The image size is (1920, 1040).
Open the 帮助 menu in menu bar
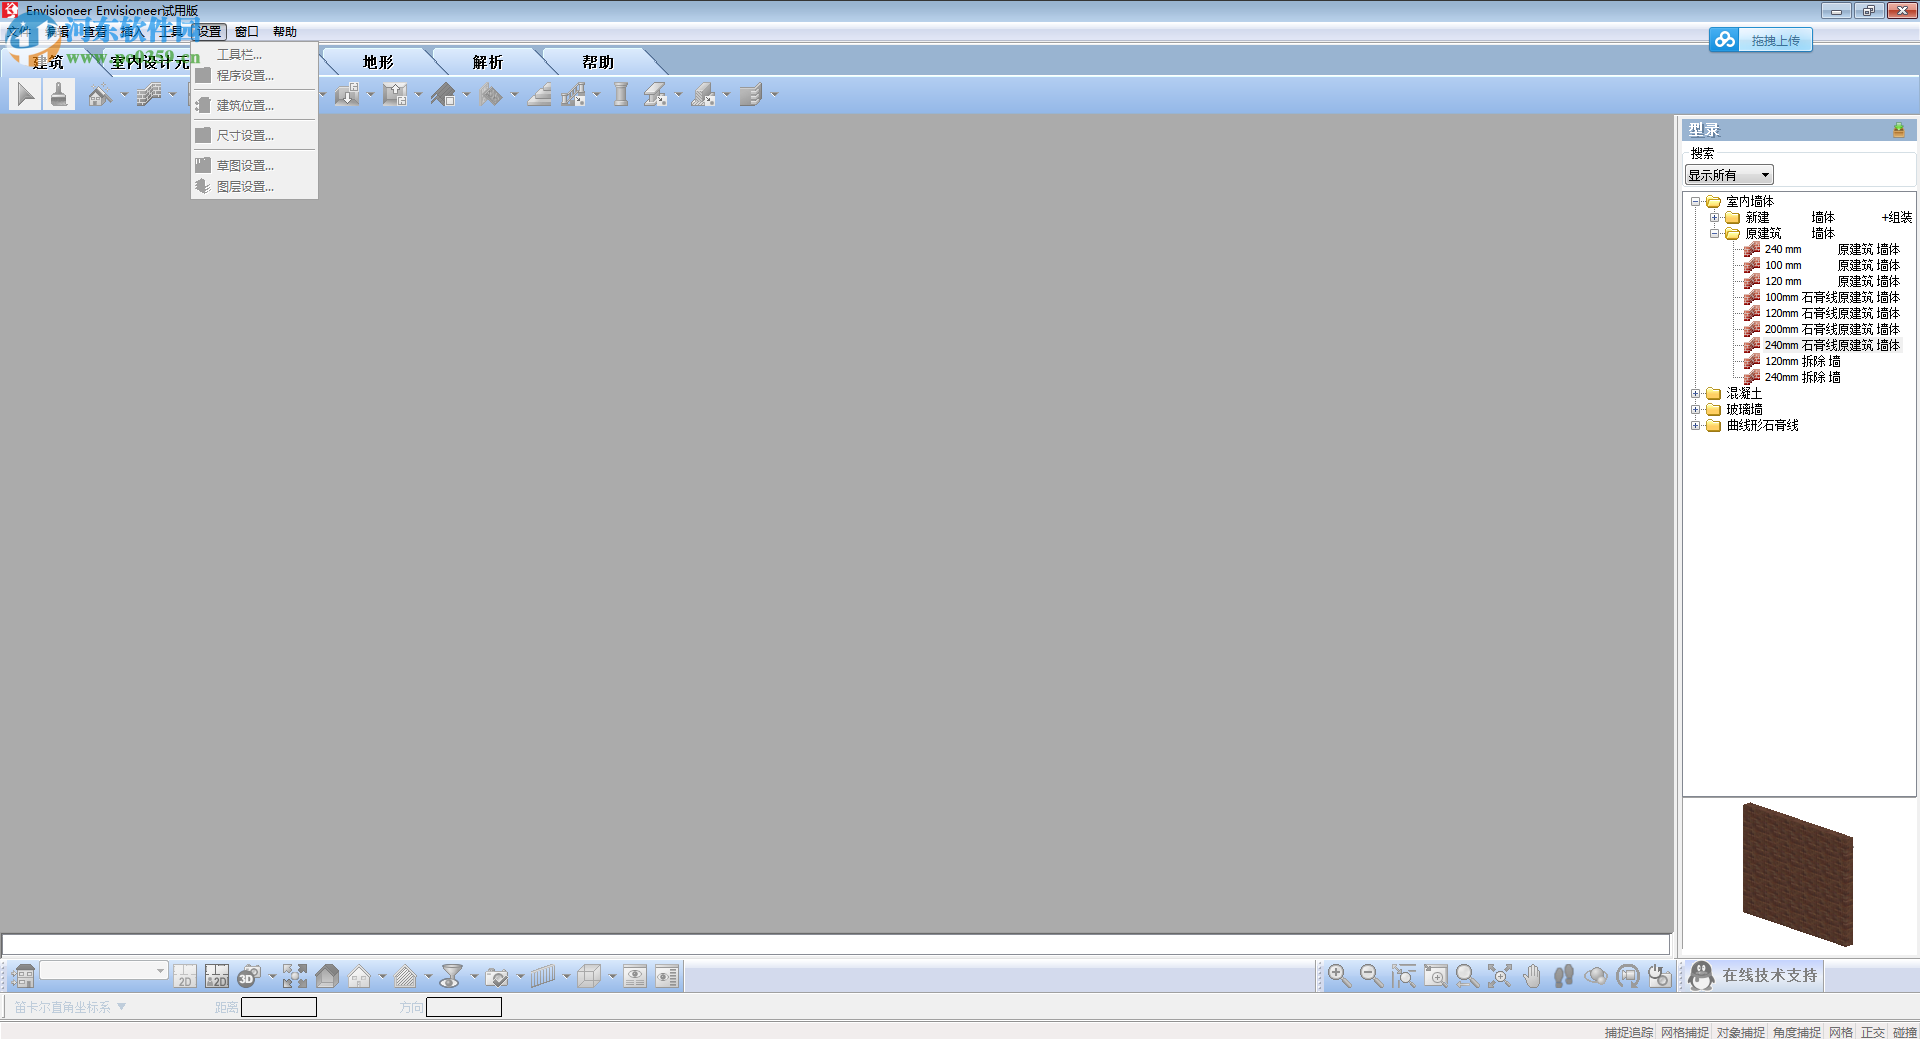285,32
